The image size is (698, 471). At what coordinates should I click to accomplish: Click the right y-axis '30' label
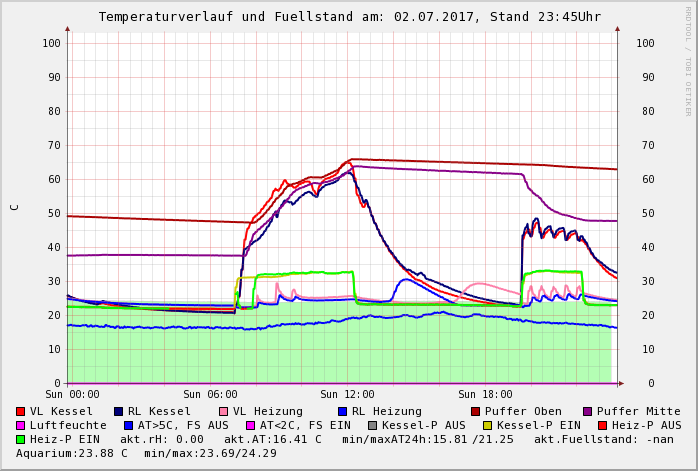[x=648, y=281]
